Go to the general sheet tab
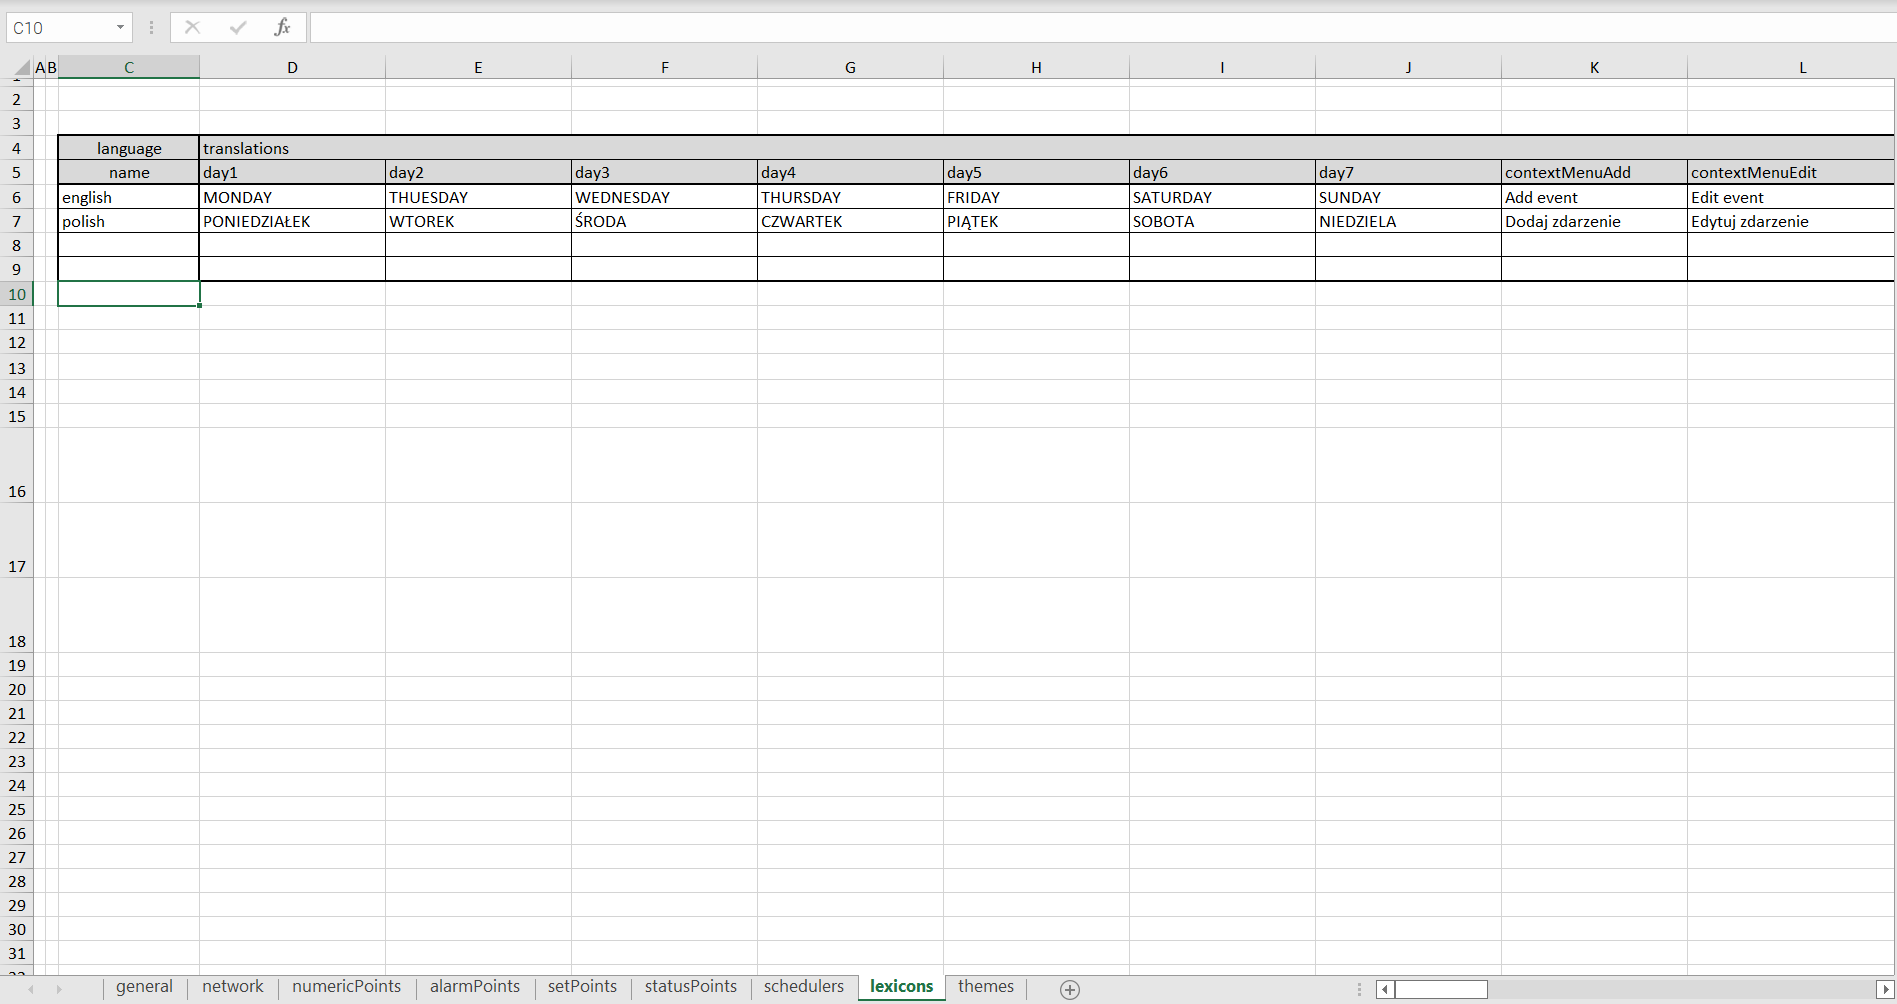 click(144, 987)
